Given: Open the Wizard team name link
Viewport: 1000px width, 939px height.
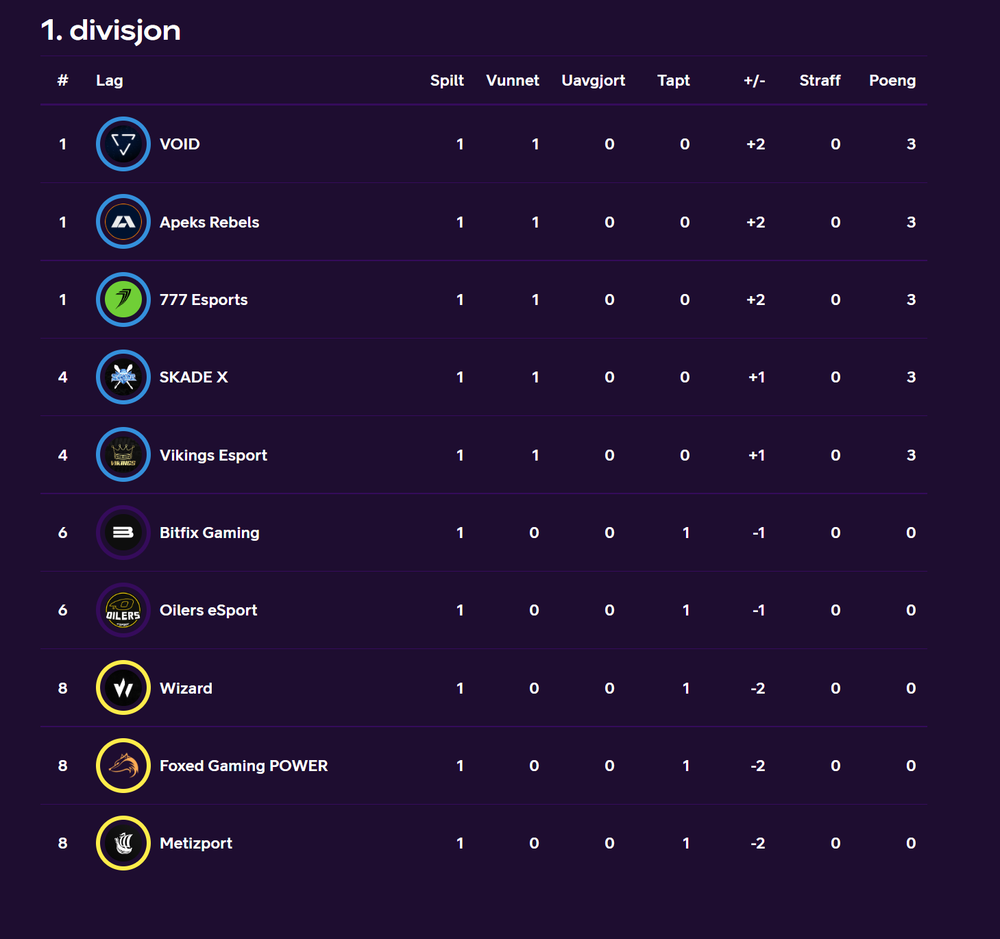Looking at the screenshot, I should tap(186, 688).
